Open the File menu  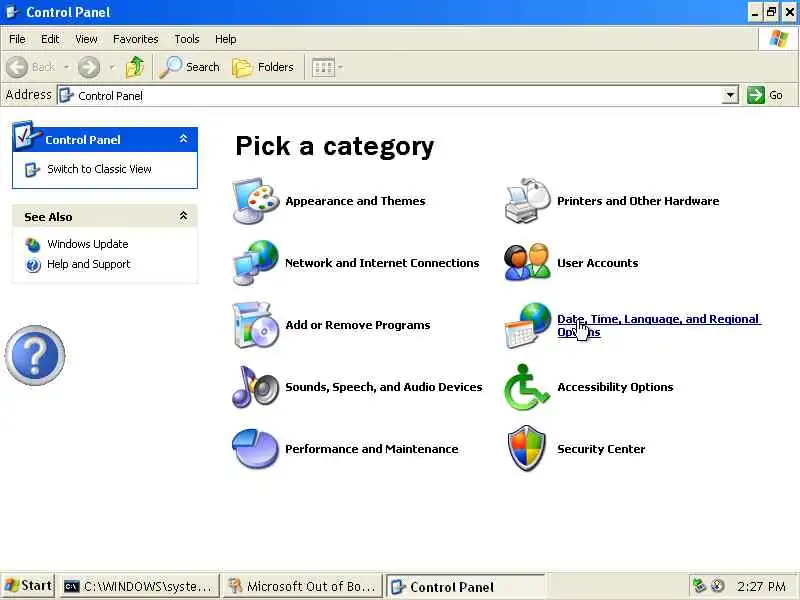pyautogui.click(x=17, y=39)
